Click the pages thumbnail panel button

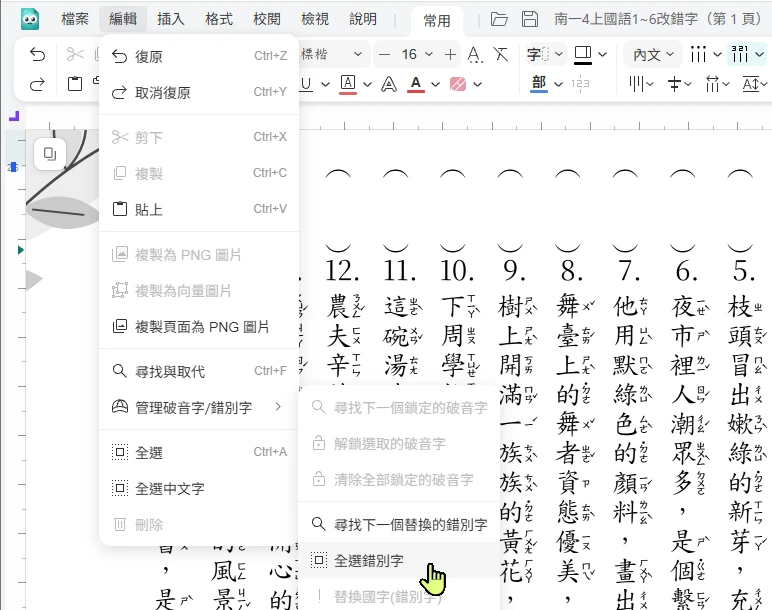click(x=50, y=154)
